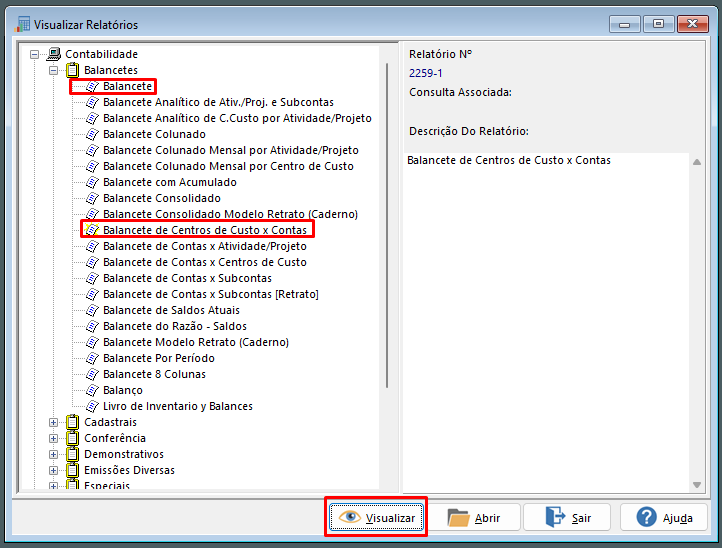Click the Emissões Diversas clipboard folder icon
The image size is (722, 548).
point(72,470)
